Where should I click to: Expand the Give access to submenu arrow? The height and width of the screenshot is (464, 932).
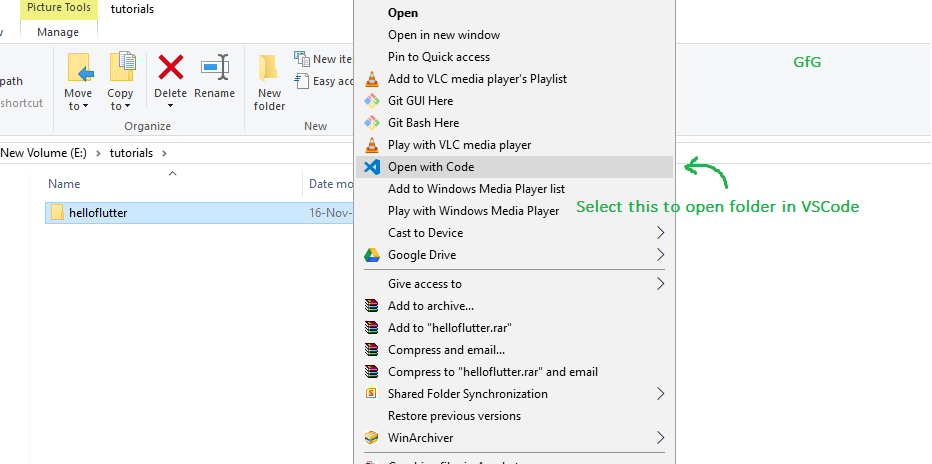pyautogui.click(x=660, y=283)
